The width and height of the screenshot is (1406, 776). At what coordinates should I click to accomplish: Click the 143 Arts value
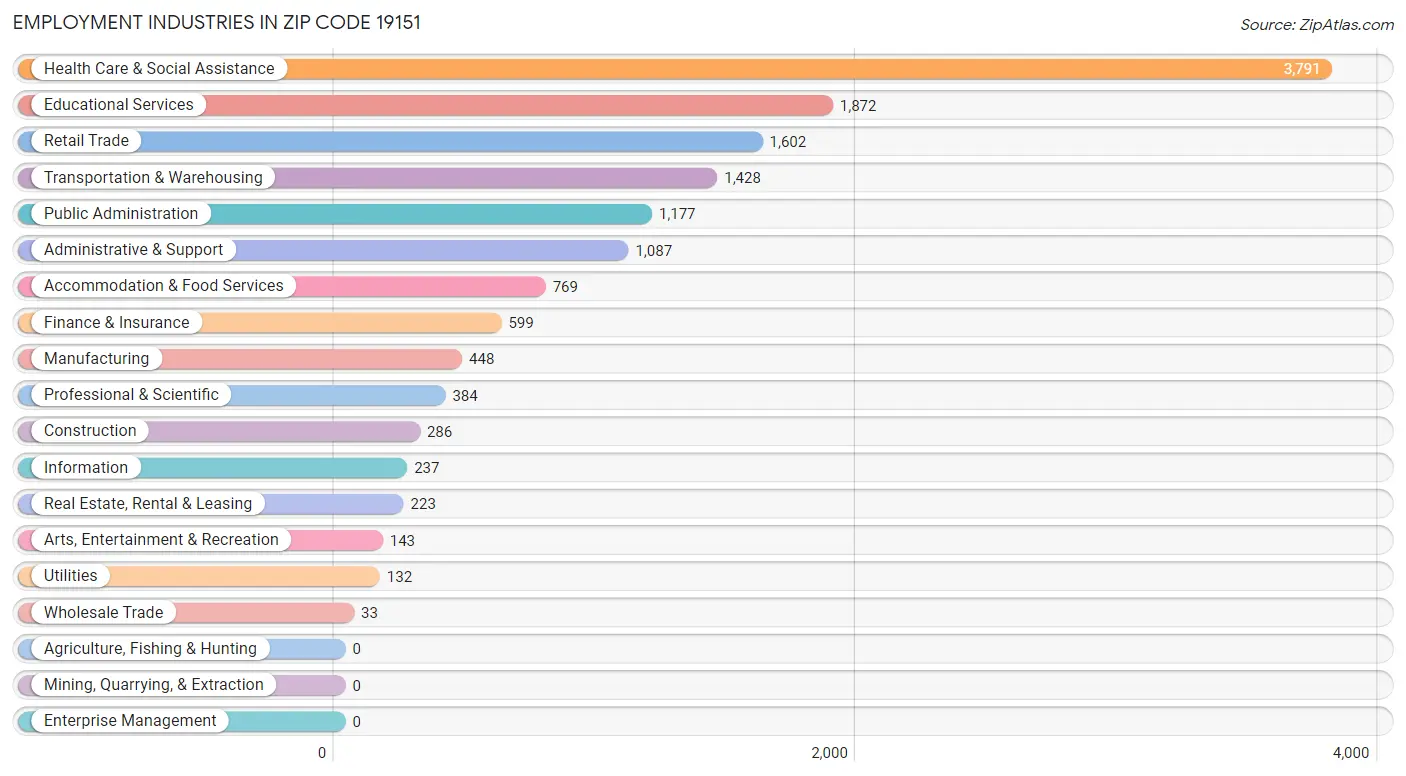[x=402, y=541]
